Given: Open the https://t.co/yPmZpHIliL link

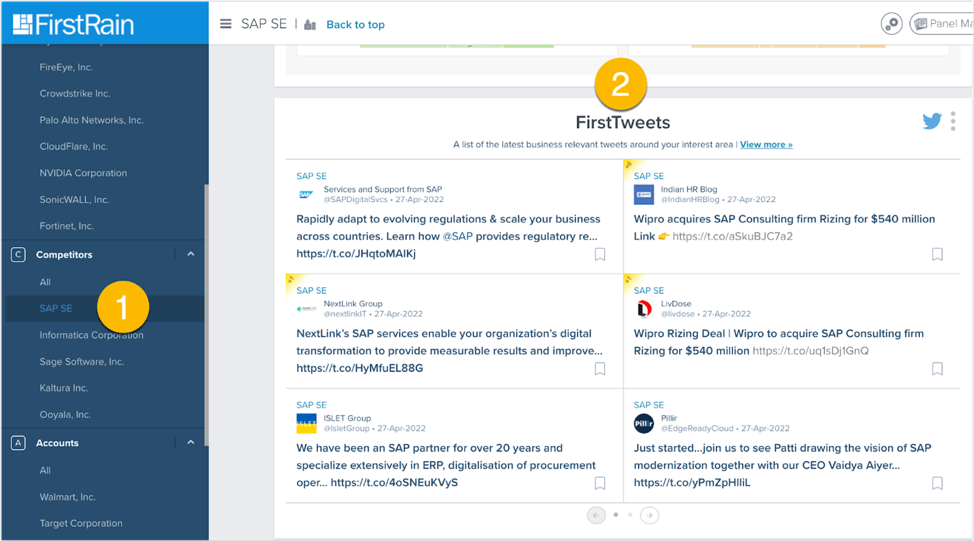Looking at the screenshot, I should coord(692,482).
